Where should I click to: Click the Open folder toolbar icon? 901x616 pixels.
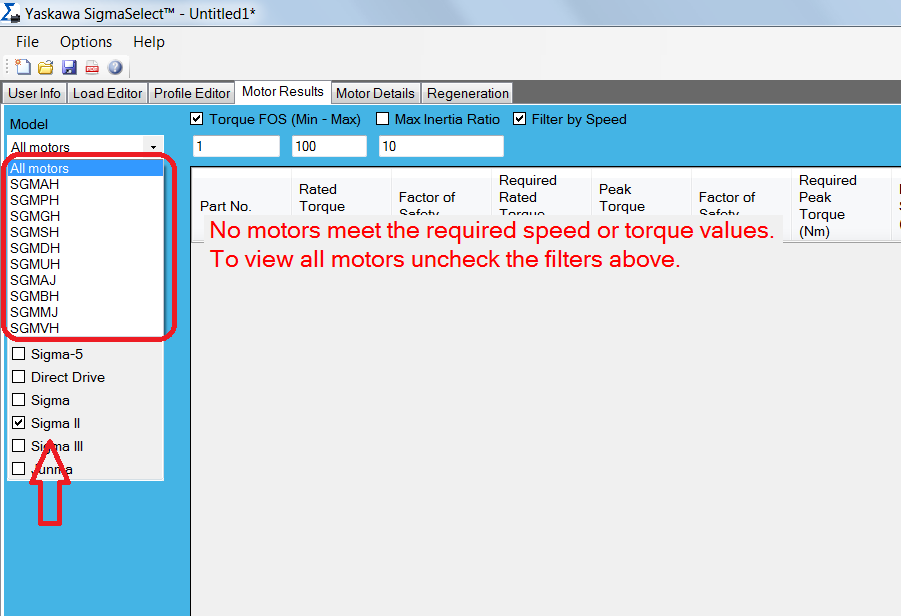[x=46, y=67]
